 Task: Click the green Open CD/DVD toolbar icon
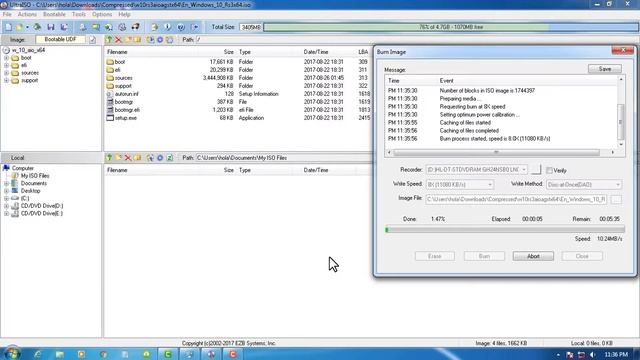coord(37,27)
